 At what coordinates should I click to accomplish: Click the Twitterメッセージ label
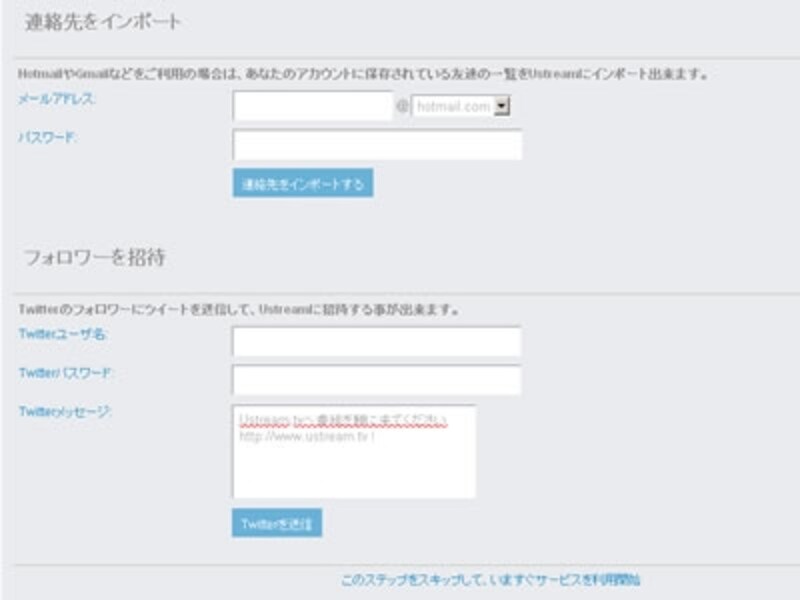pos(65,411)
